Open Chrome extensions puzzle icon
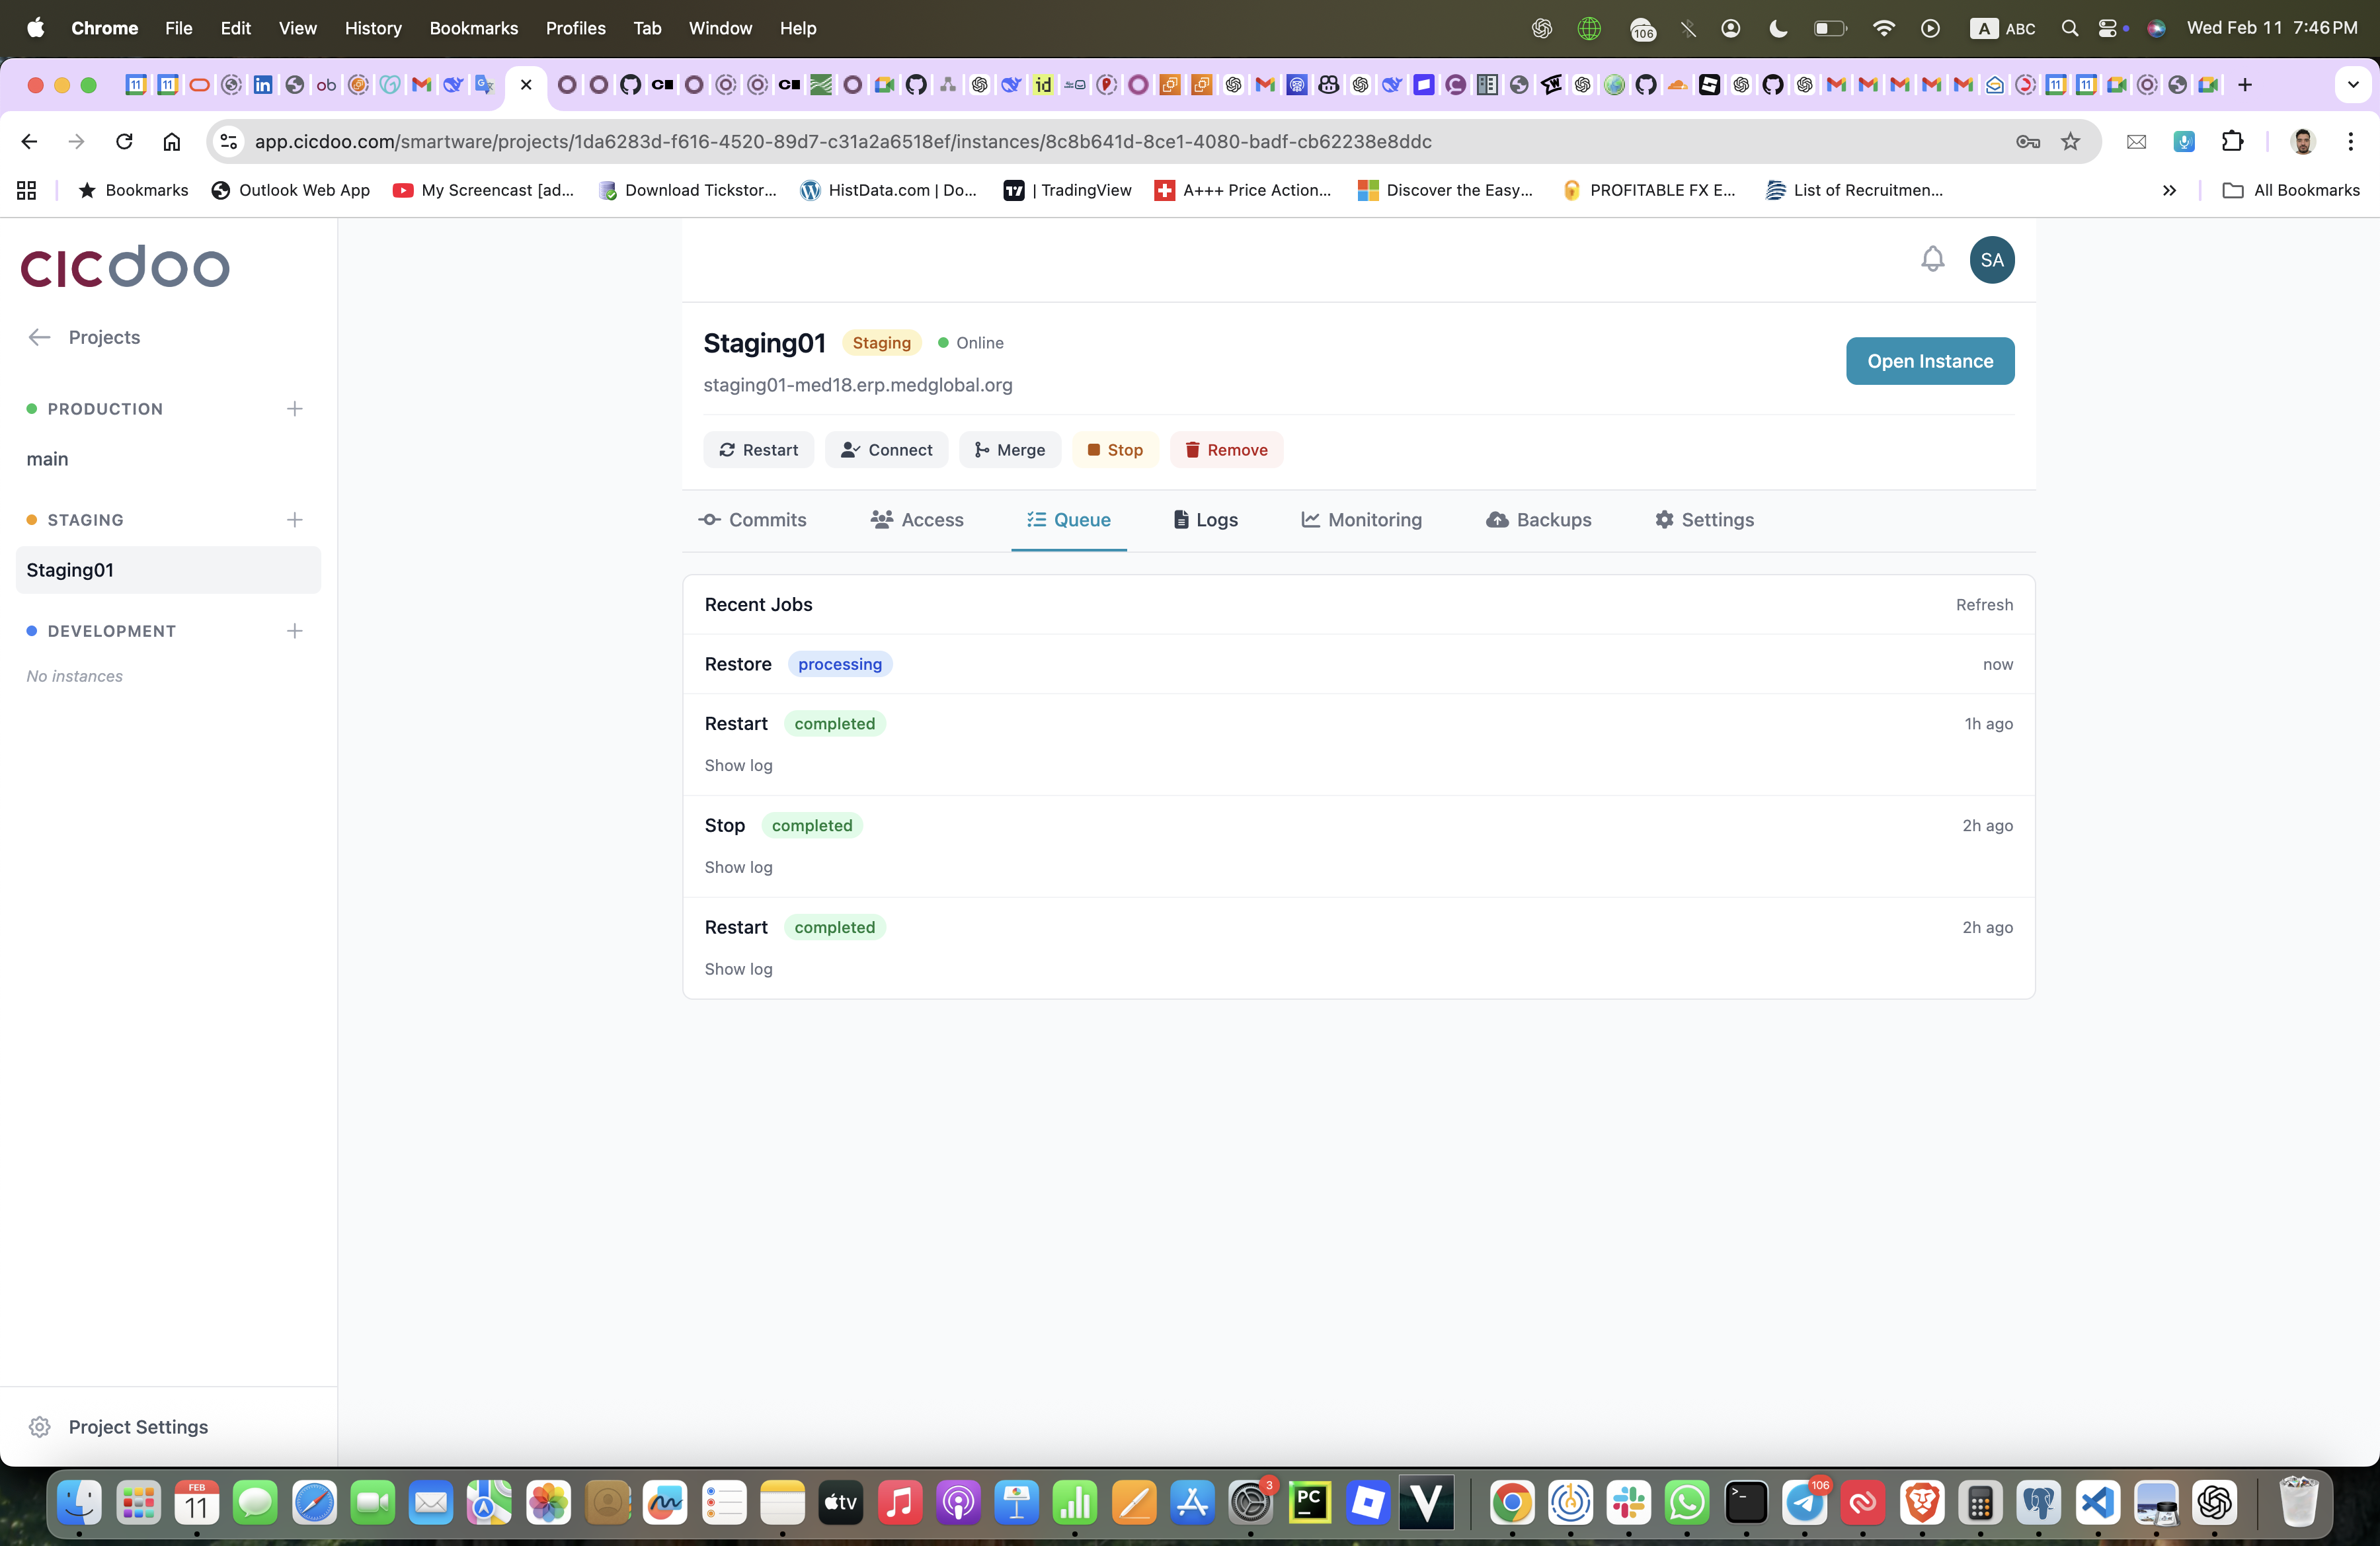Image resolution: width=2380 pixels, height=1546 pixels. 2232,142
